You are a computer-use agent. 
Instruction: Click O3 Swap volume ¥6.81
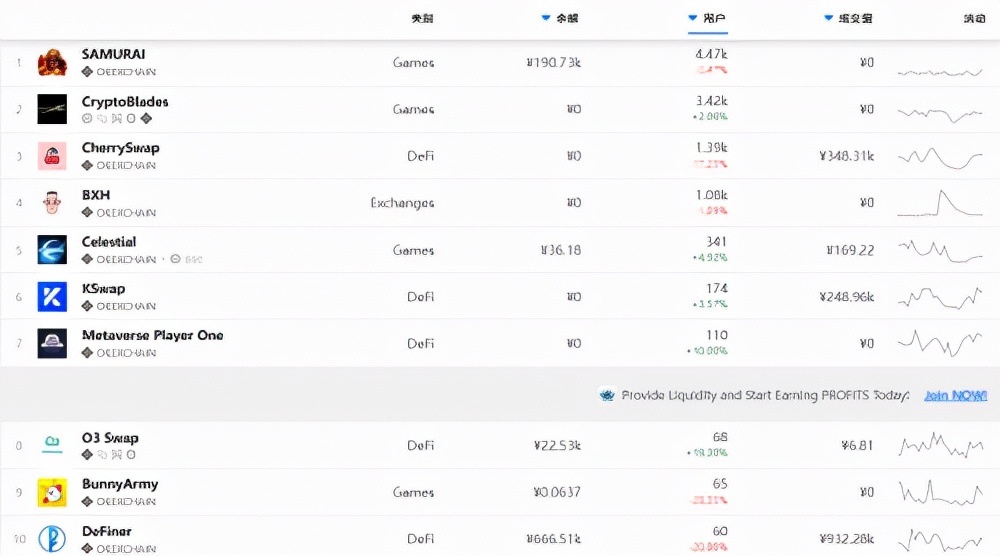[857, 445]
